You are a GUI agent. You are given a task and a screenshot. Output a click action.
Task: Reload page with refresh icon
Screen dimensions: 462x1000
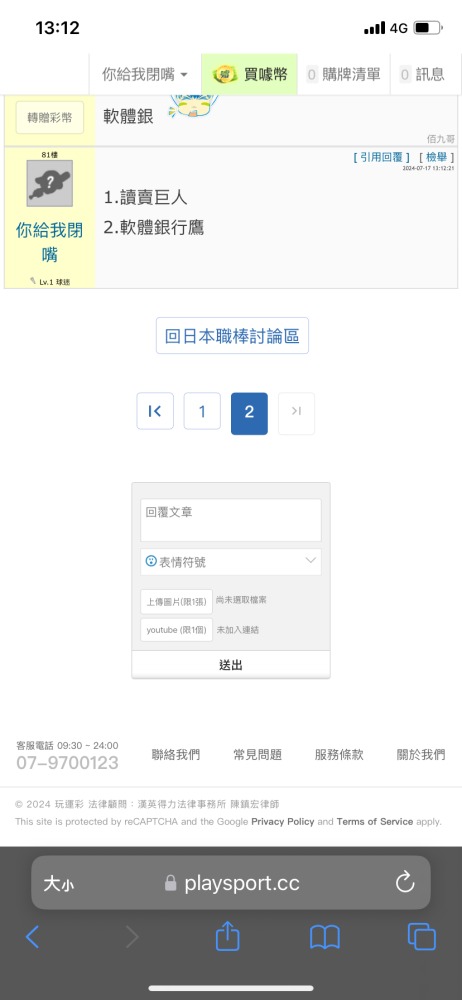(405, 883)
